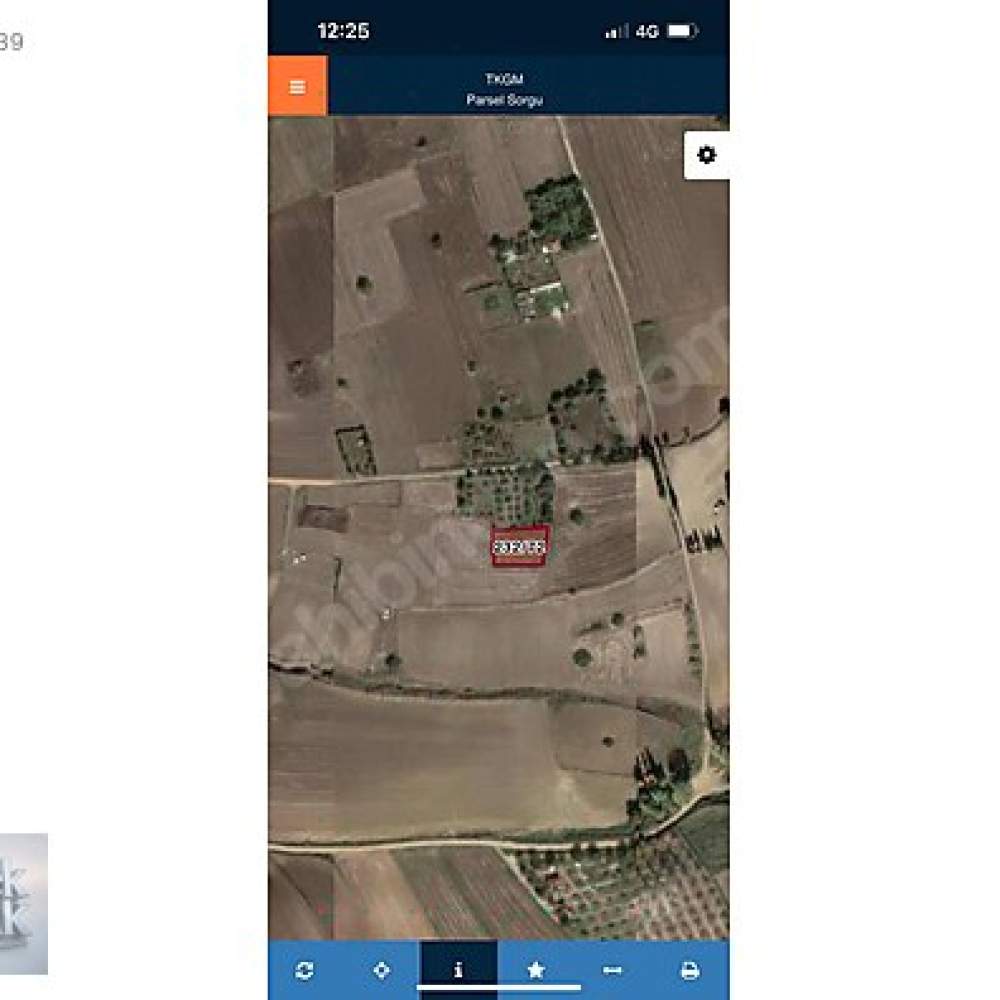Click the ship thumbnail at left edge
Image resolution: width=1000 pixels, height=1000 pixels.
pyautogui.click(x=24, y=903)
